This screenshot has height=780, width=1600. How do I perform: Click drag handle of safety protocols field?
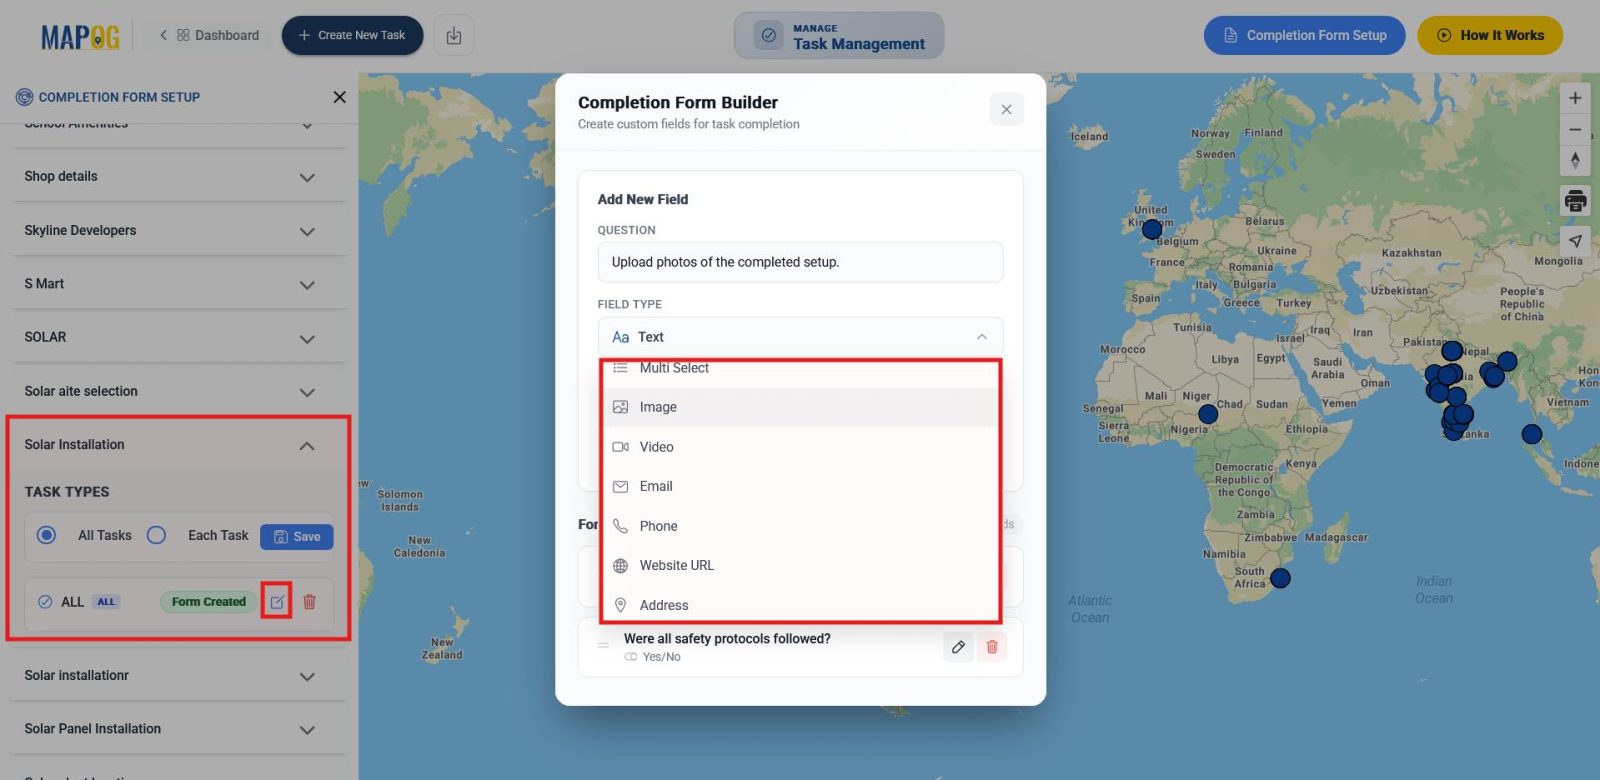tap(603, 646)
